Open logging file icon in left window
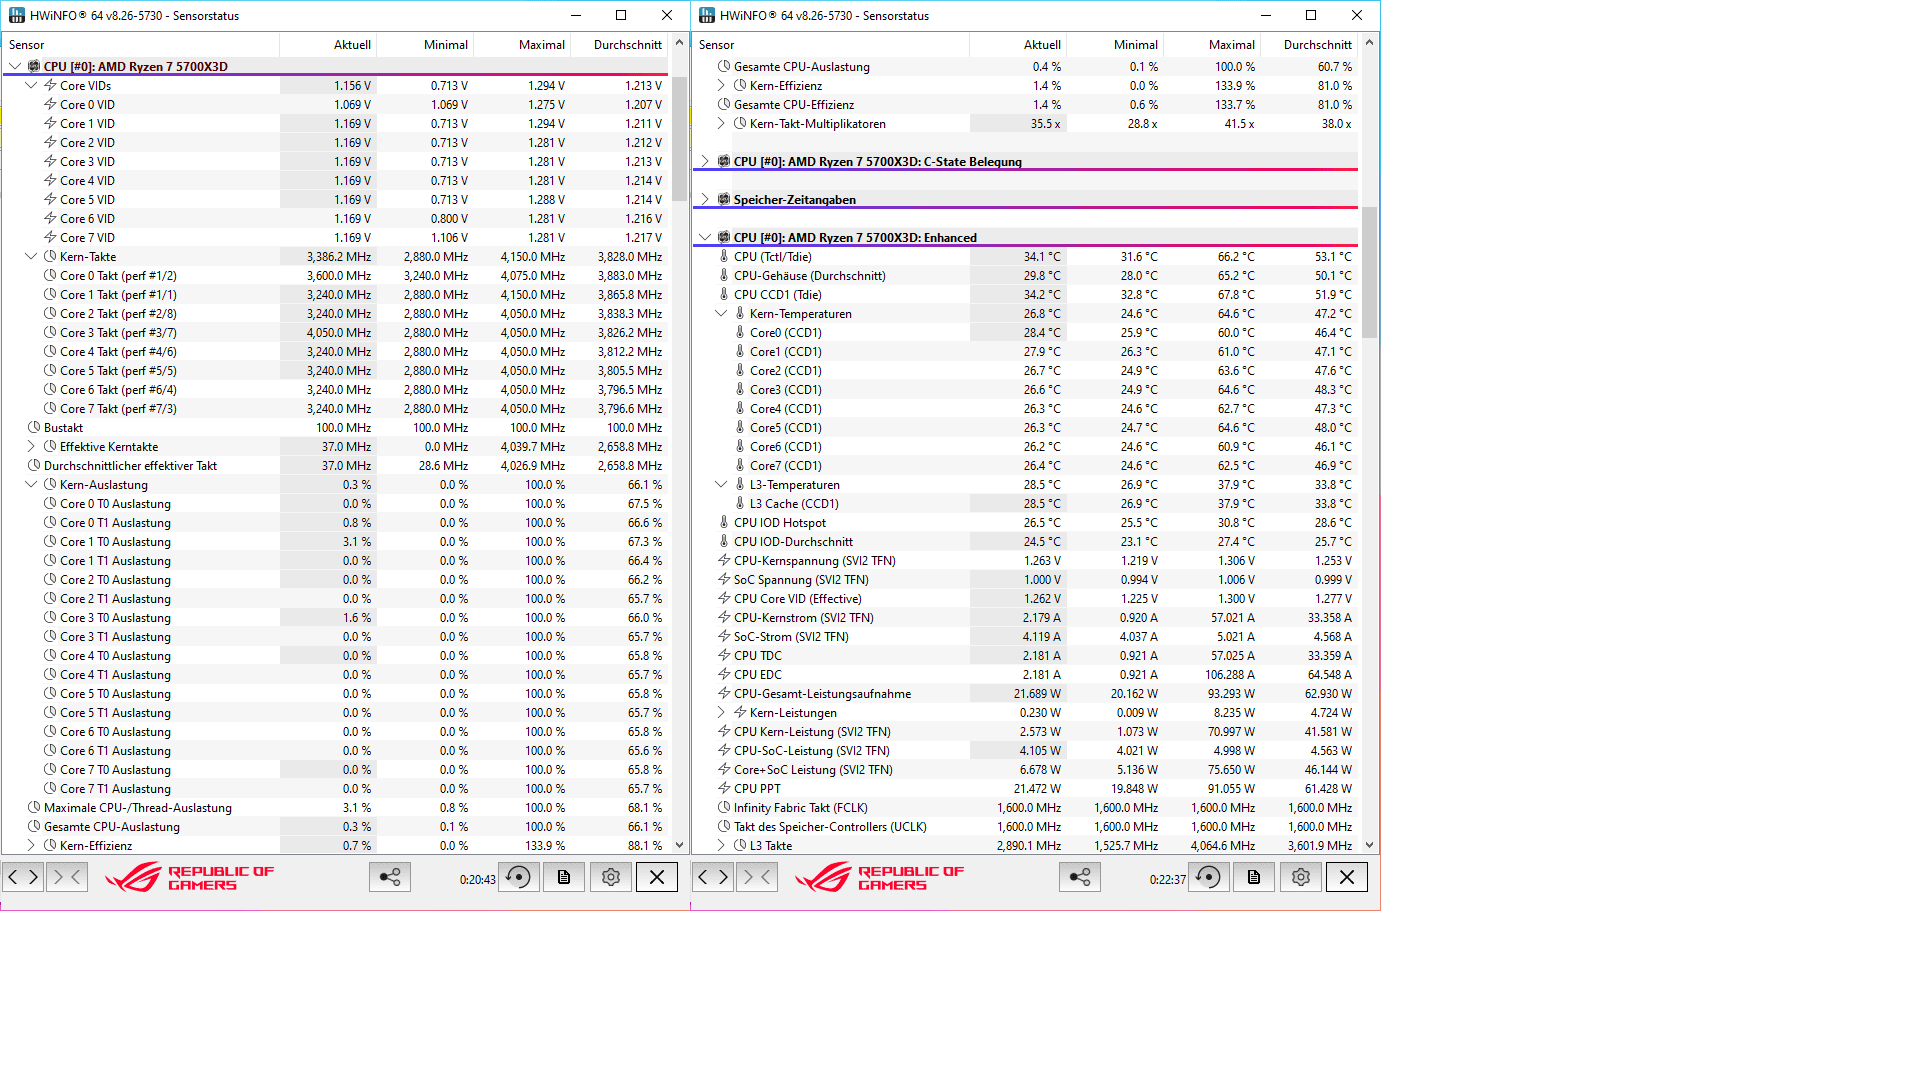Viewport: 1920px width, 1080px height. pyautogui.click(x=564, y=877)
